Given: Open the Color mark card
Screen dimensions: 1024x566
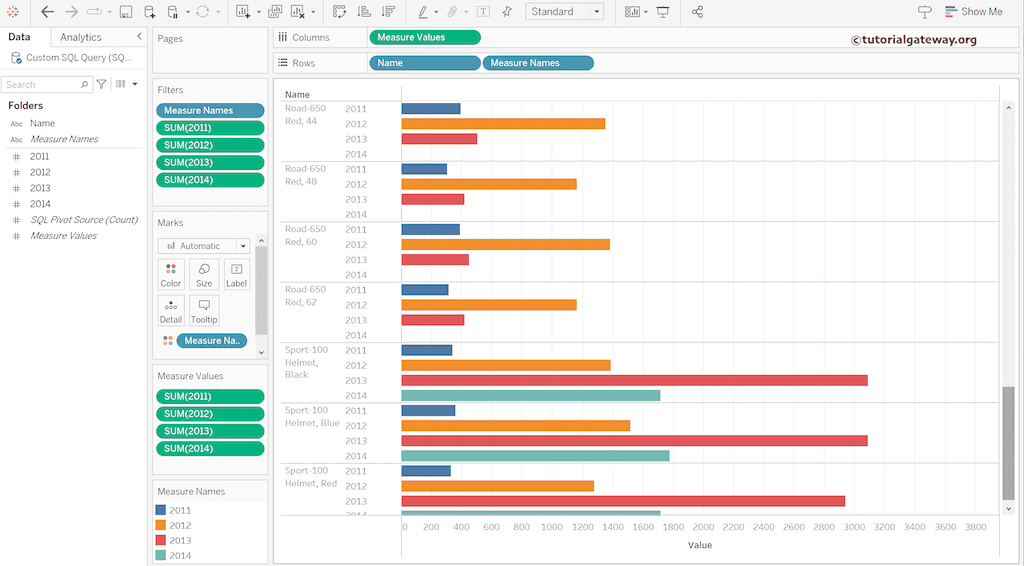Looking at the screenshot, I should pyautogui.click(x=171, y=275).
